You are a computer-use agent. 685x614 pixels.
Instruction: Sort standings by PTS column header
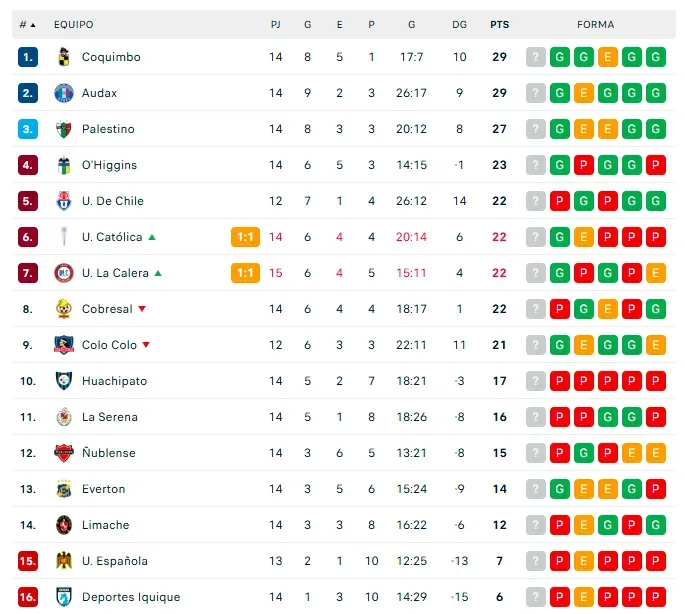tap(498, 24)
